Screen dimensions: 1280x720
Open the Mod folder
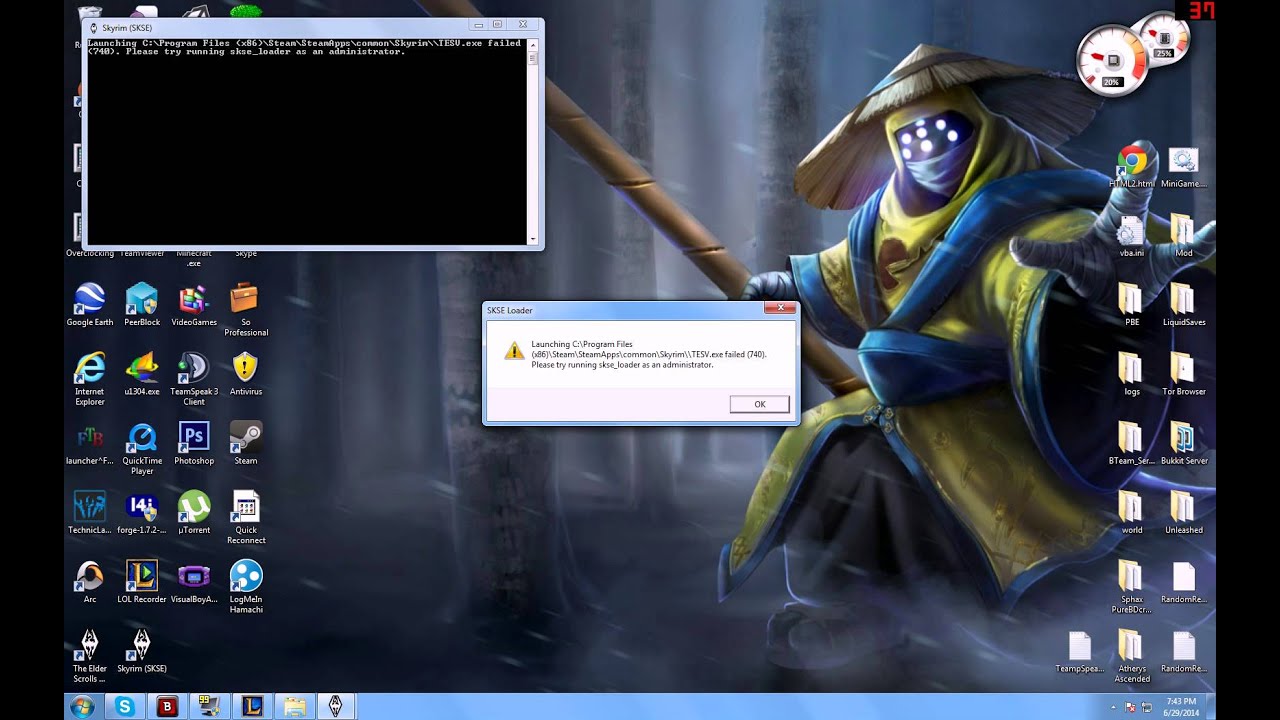(1183, 236)
